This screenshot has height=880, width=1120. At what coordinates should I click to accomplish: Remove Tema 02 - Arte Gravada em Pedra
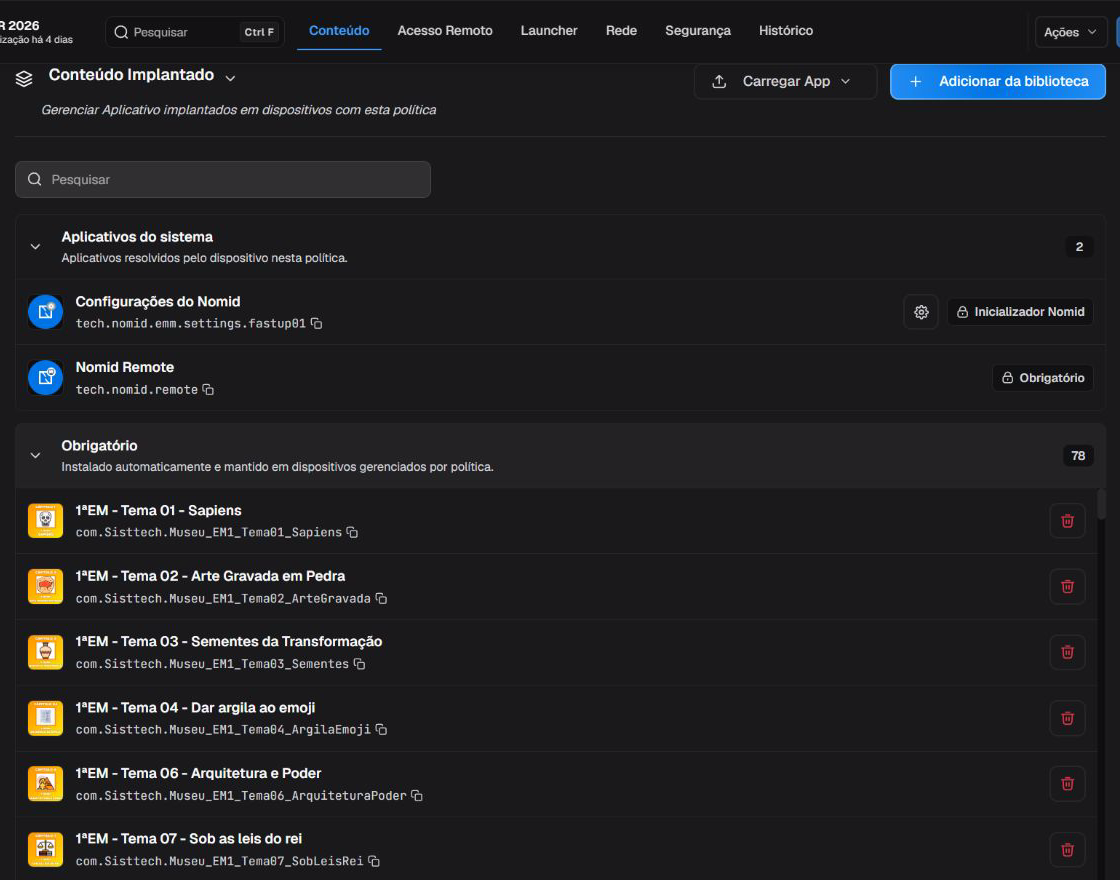(1067, 586)
